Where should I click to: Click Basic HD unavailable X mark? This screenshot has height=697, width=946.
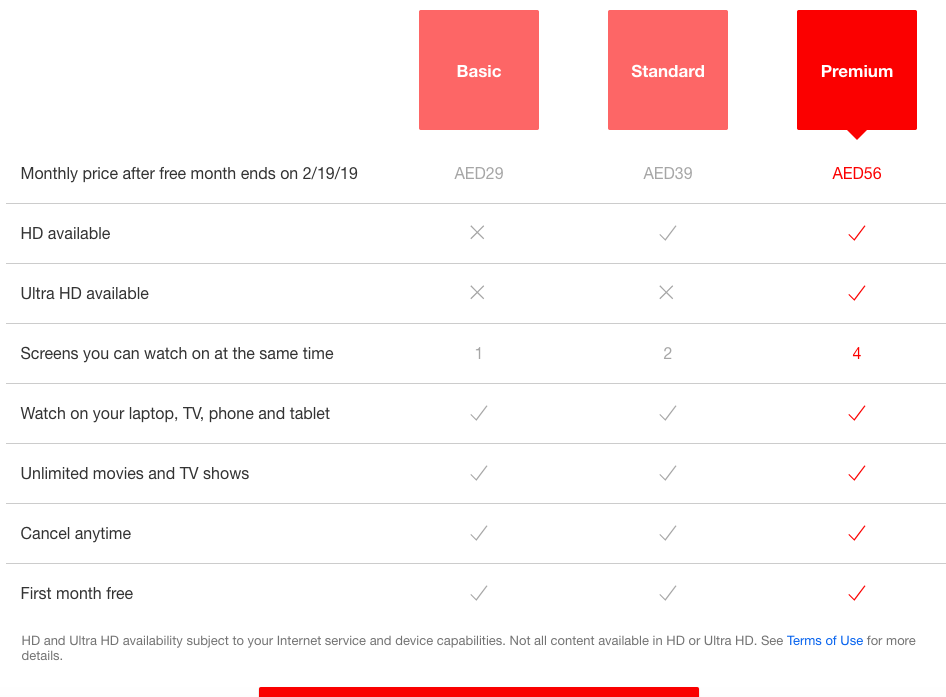pyautogui.click(x=477, y=233)
